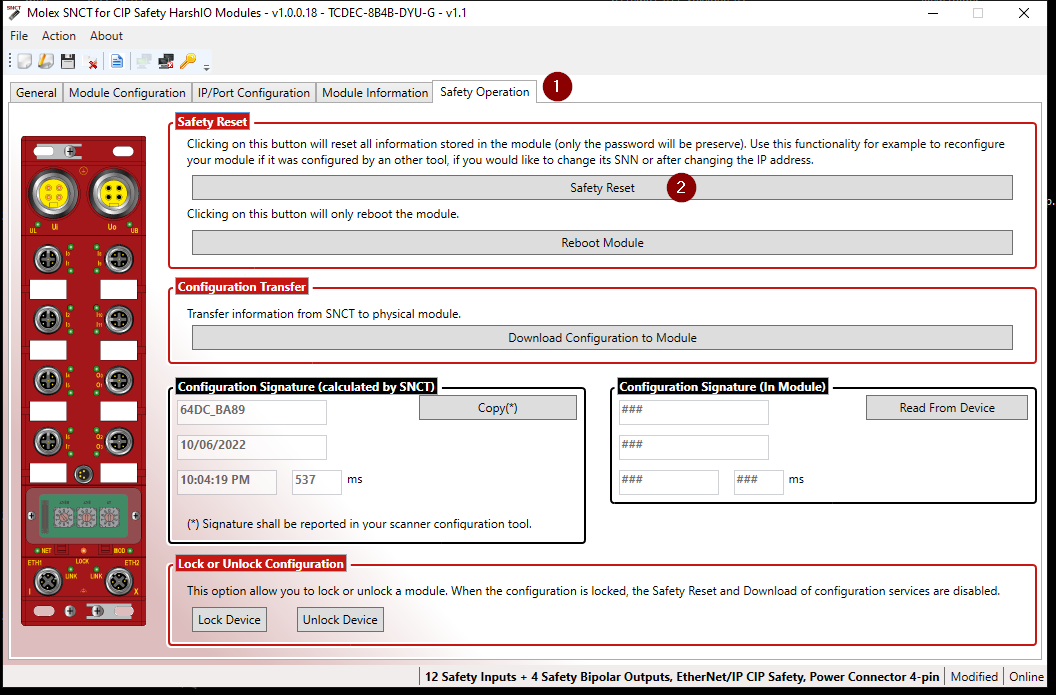1056x695 pixels.
Task: Click the Online status bar entry
Action: click(x=1026, y=677)
